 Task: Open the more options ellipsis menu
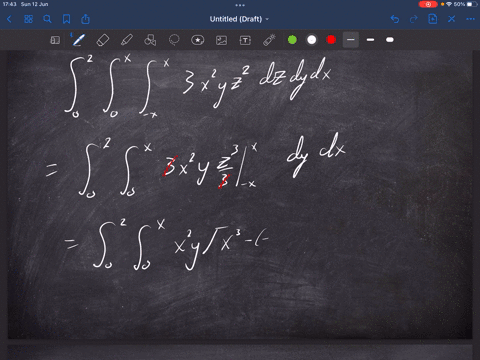tap(470, 19)
